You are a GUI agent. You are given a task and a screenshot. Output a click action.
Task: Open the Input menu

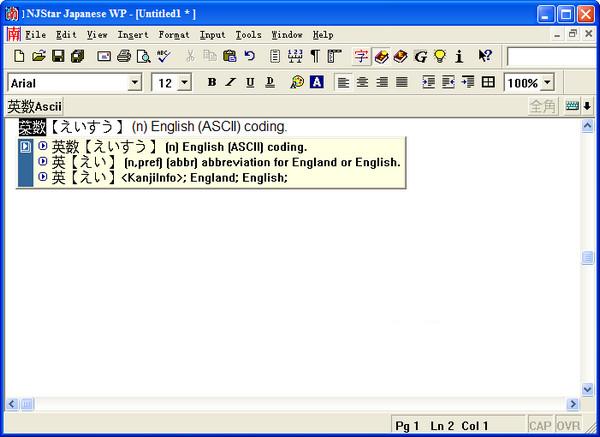tap(212, 35)
